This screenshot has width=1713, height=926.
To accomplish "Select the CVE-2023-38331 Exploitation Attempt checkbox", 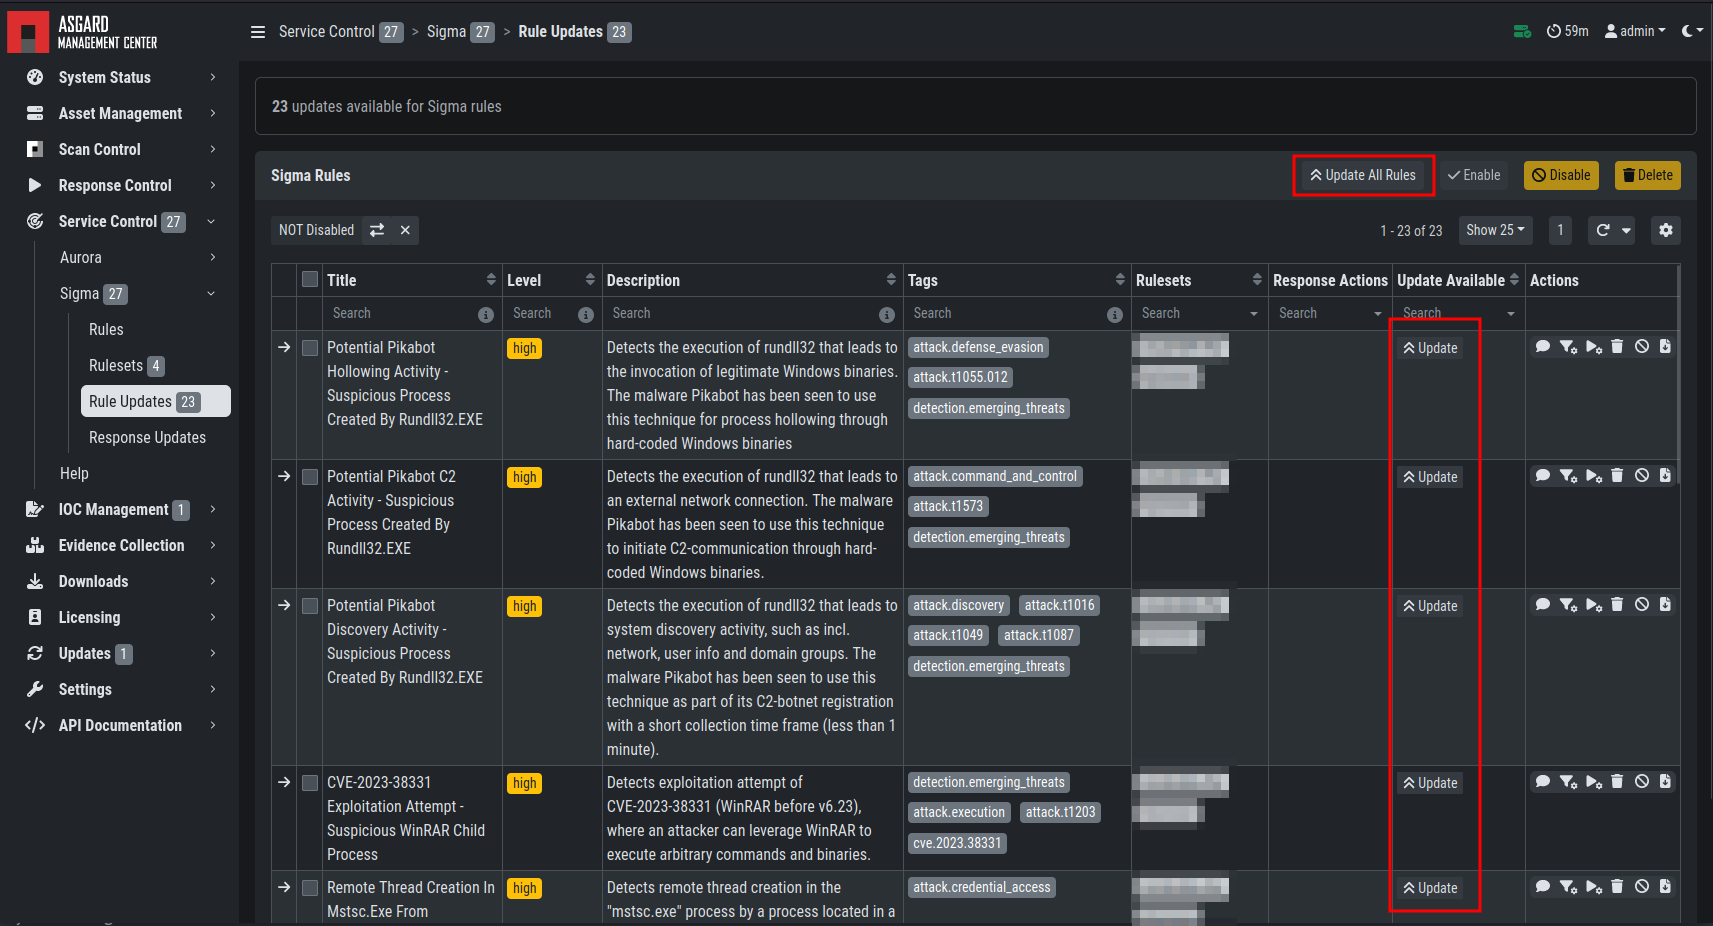I will click(310, 783).
